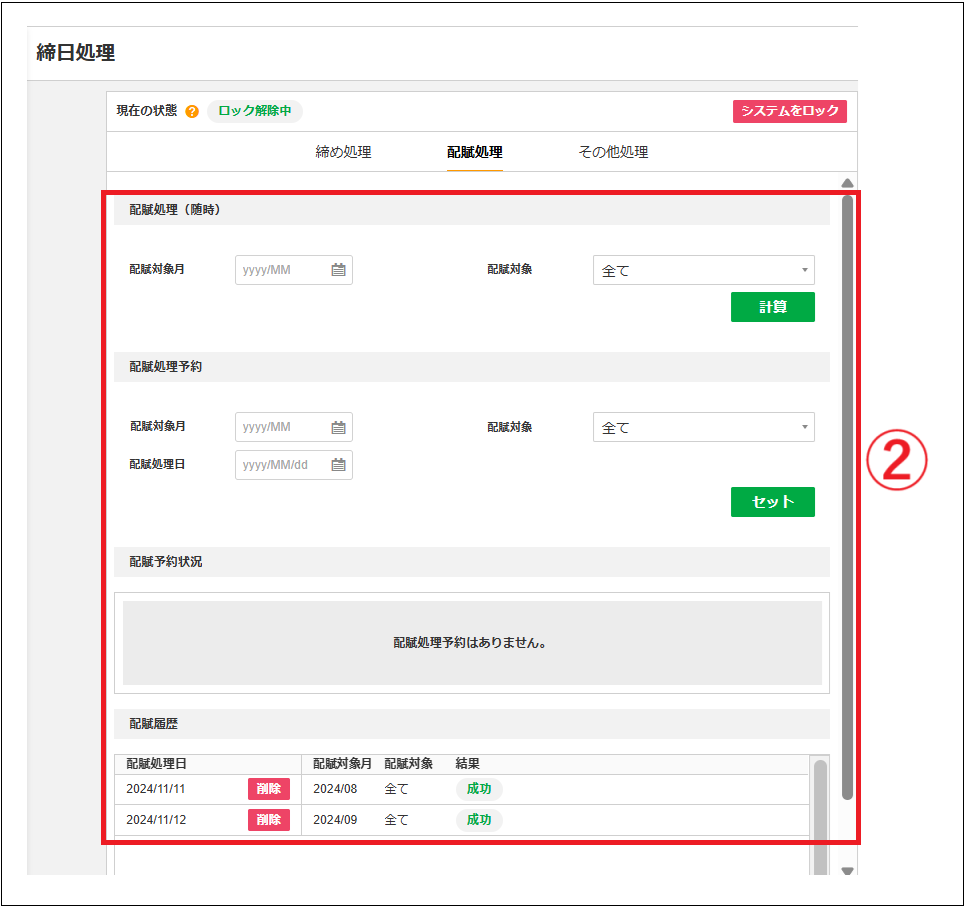This screenshot has height=906, width=966.
Task: Click the help question mark beside 現在の状態
Action: pos(190,111)
